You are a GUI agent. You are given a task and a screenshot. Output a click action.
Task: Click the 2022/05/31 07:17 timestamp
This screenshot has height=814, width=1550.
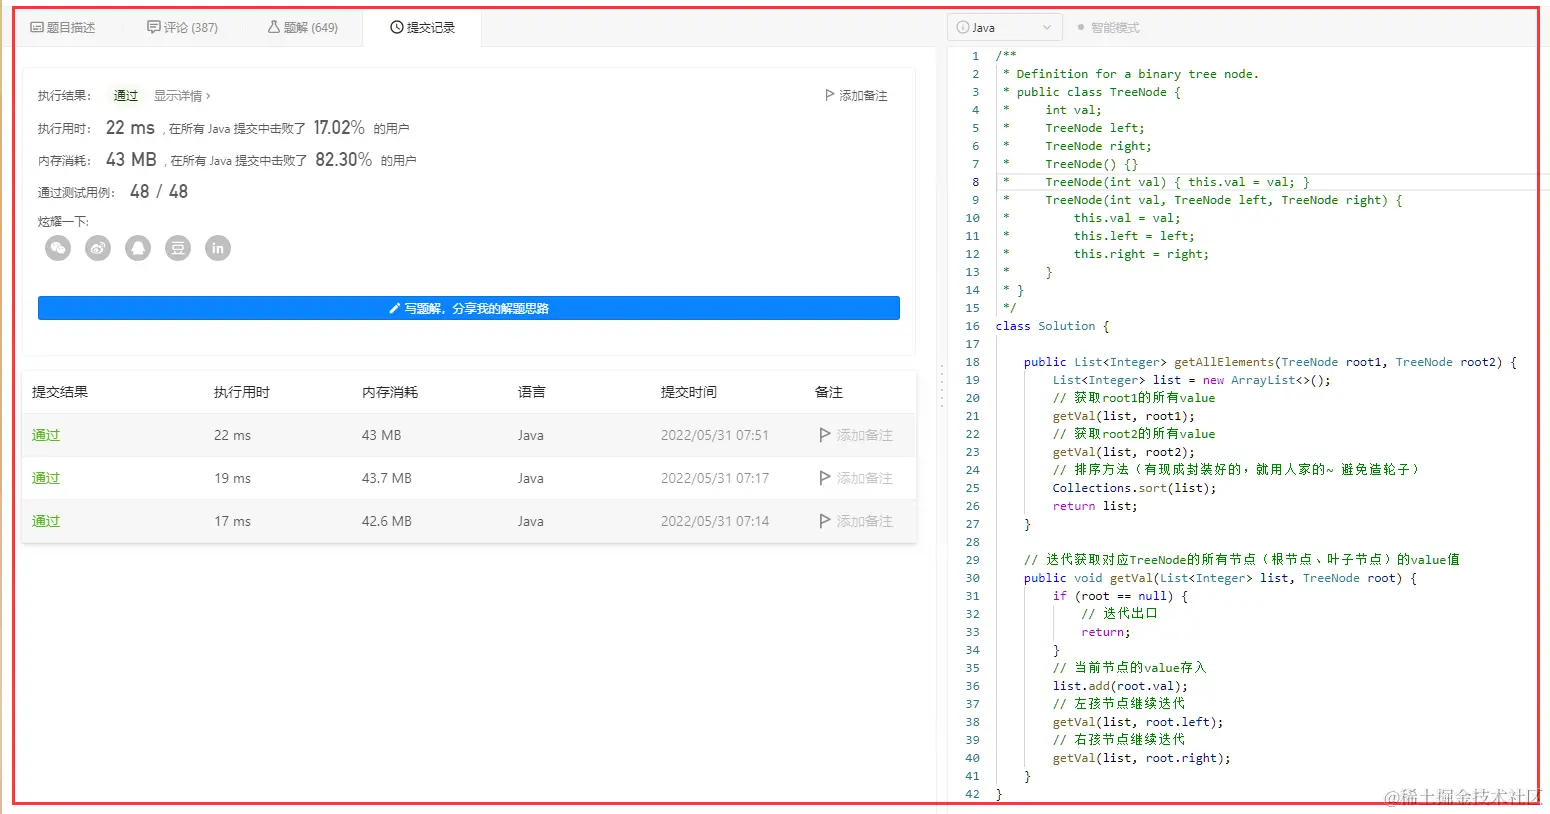point(715,478)
